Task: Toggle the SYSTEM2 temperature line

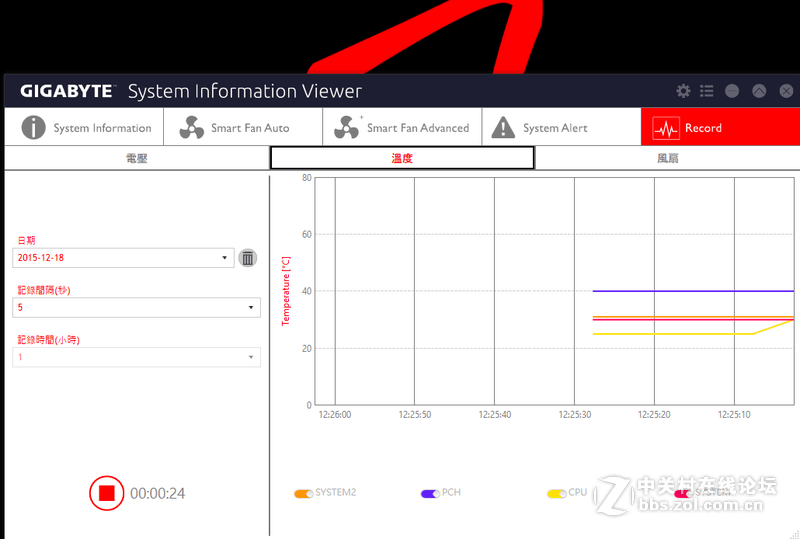Action: [x=304, y=494]
